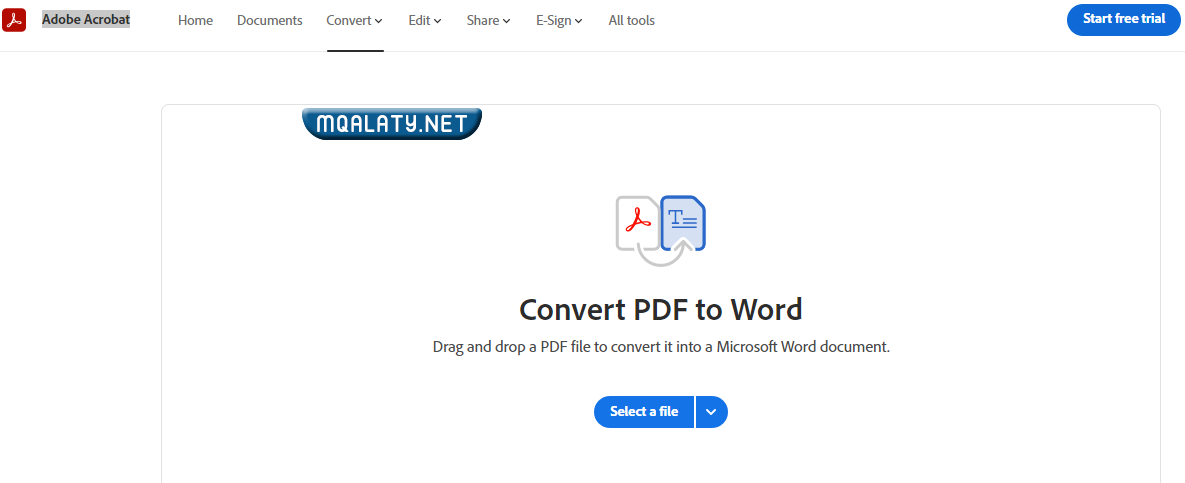1185x483 pixels.
Task: Click the Adobe Acrobat brand name
Action: pos(85,20)
